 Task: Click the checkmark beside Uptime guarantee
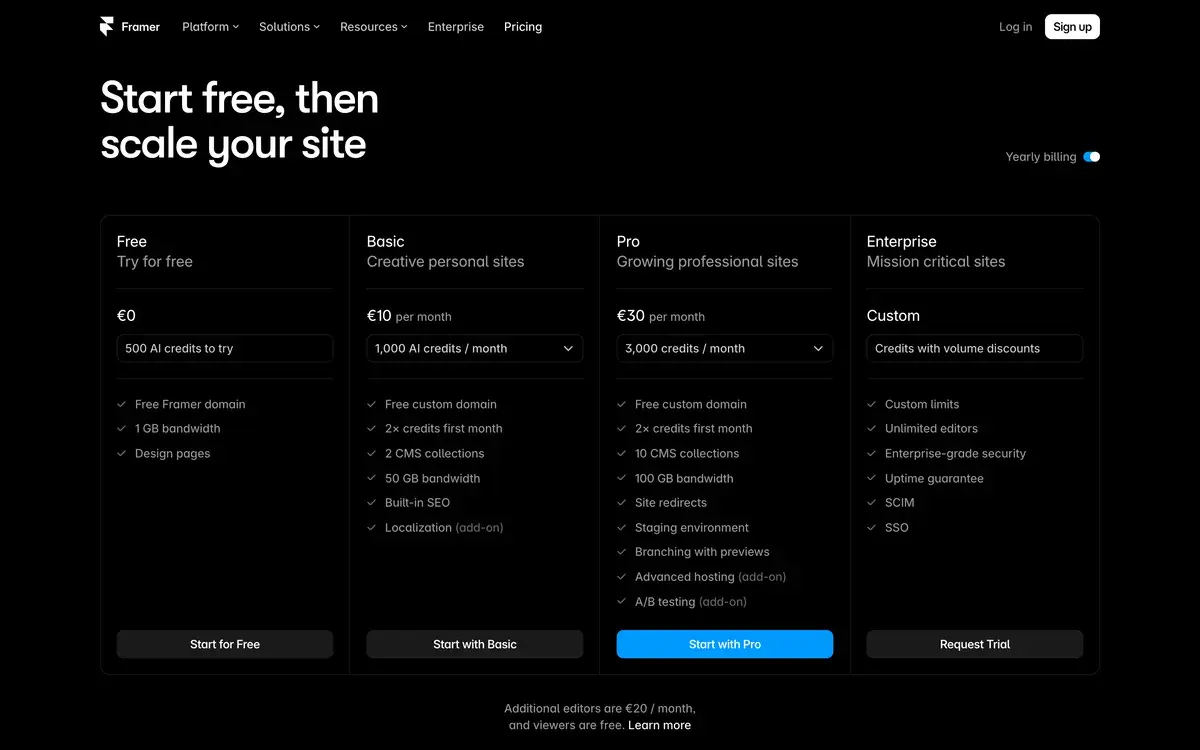[x=872, y=478]
